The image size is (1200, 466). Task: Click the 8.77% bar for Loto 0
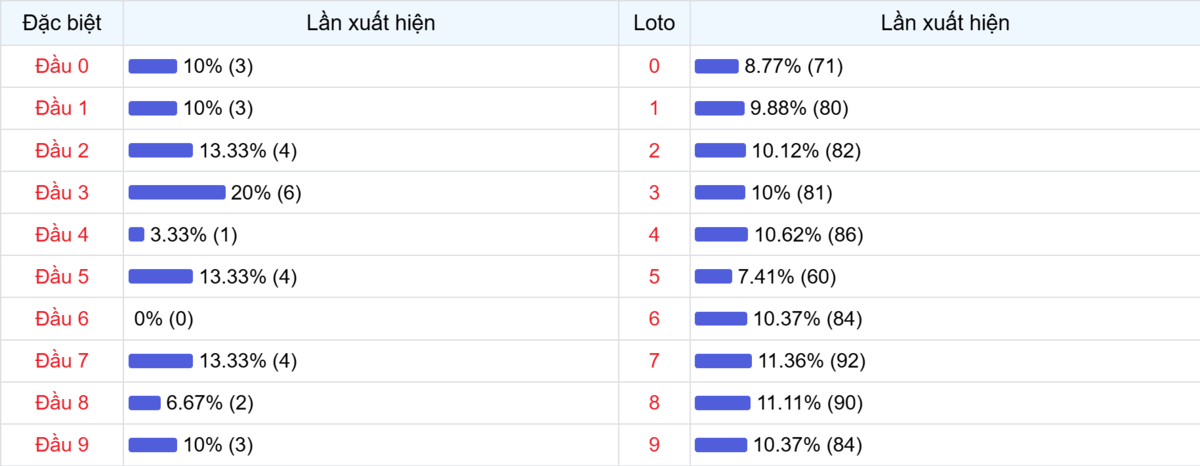coord(716,66)
